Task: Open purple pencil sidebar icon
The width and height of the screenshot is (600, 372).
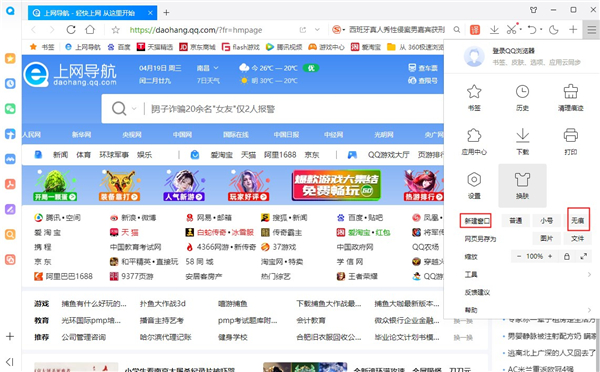Action: [x=10, y=209]
